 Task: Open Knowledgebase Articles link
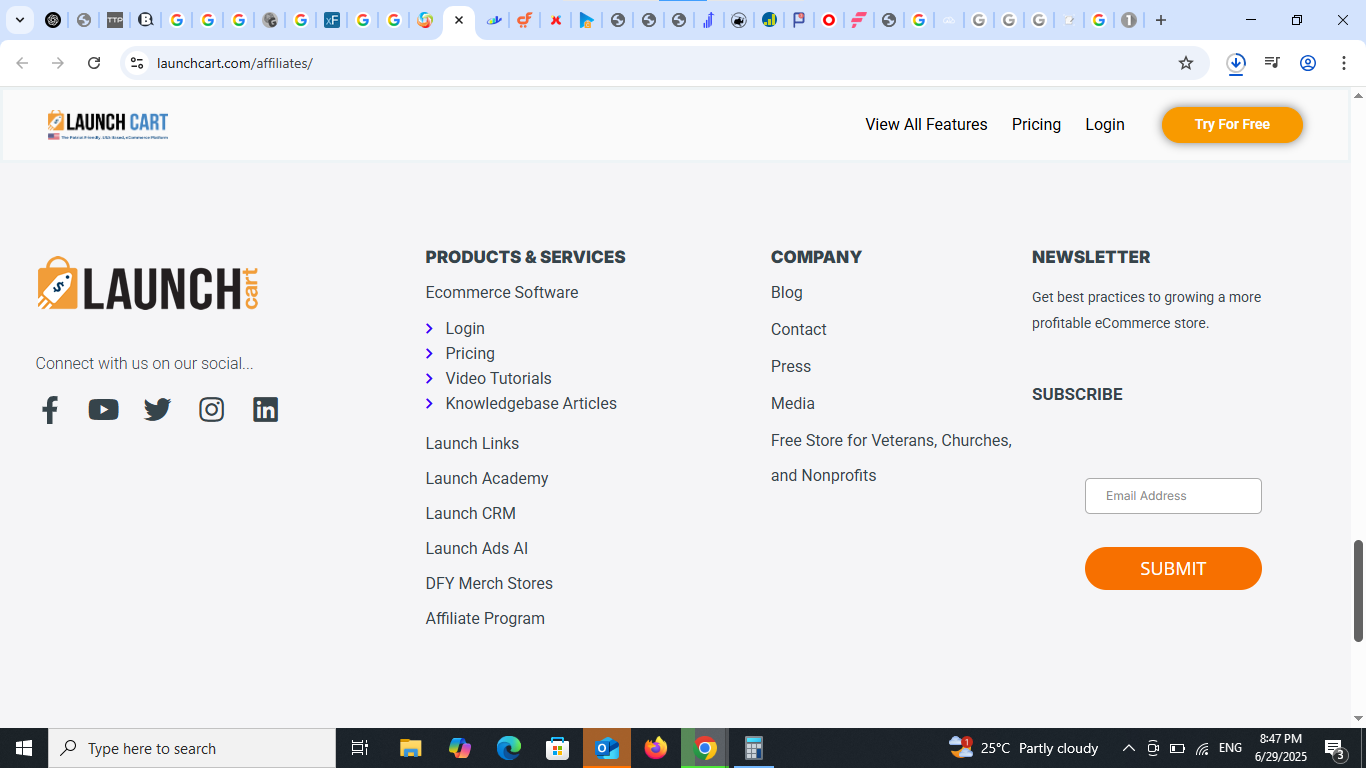(x=531, y=403)
